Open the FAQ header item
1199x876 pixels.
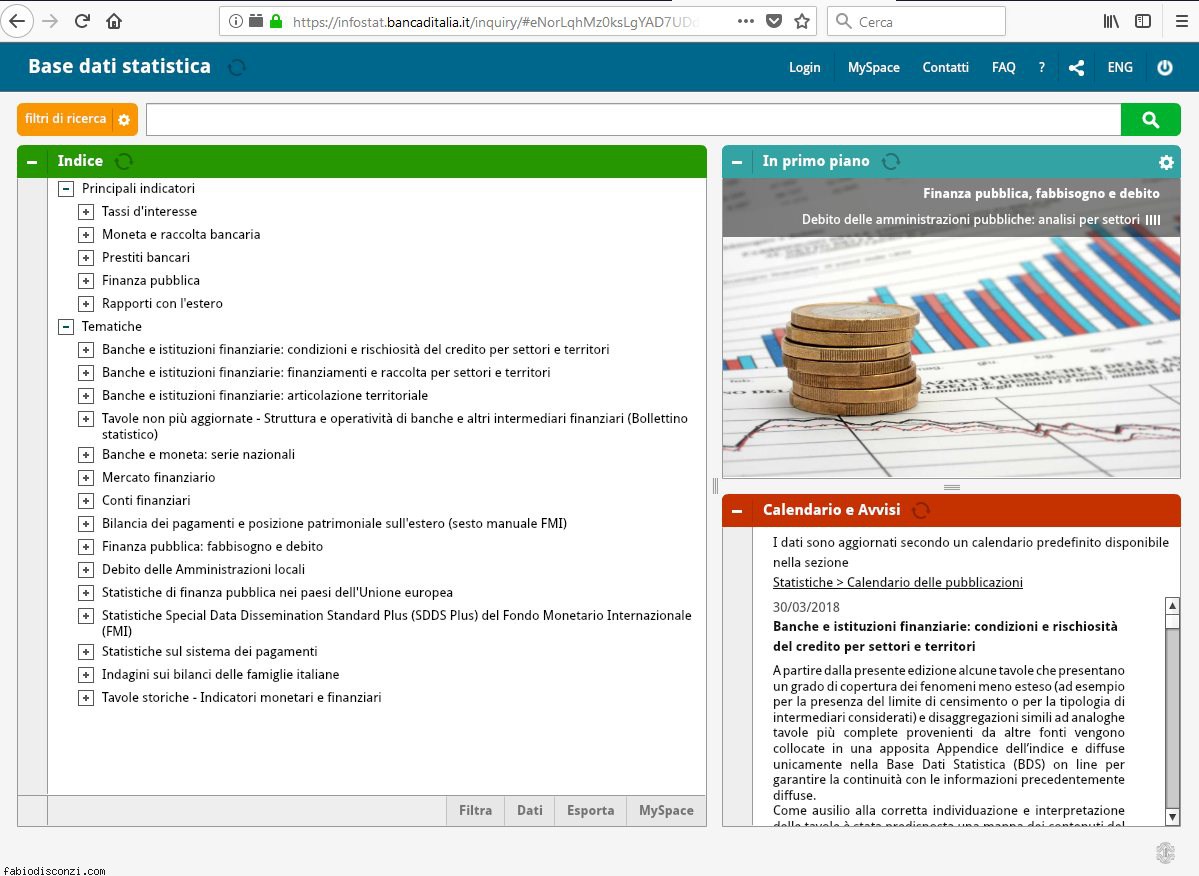click(x=1003, y=67)
